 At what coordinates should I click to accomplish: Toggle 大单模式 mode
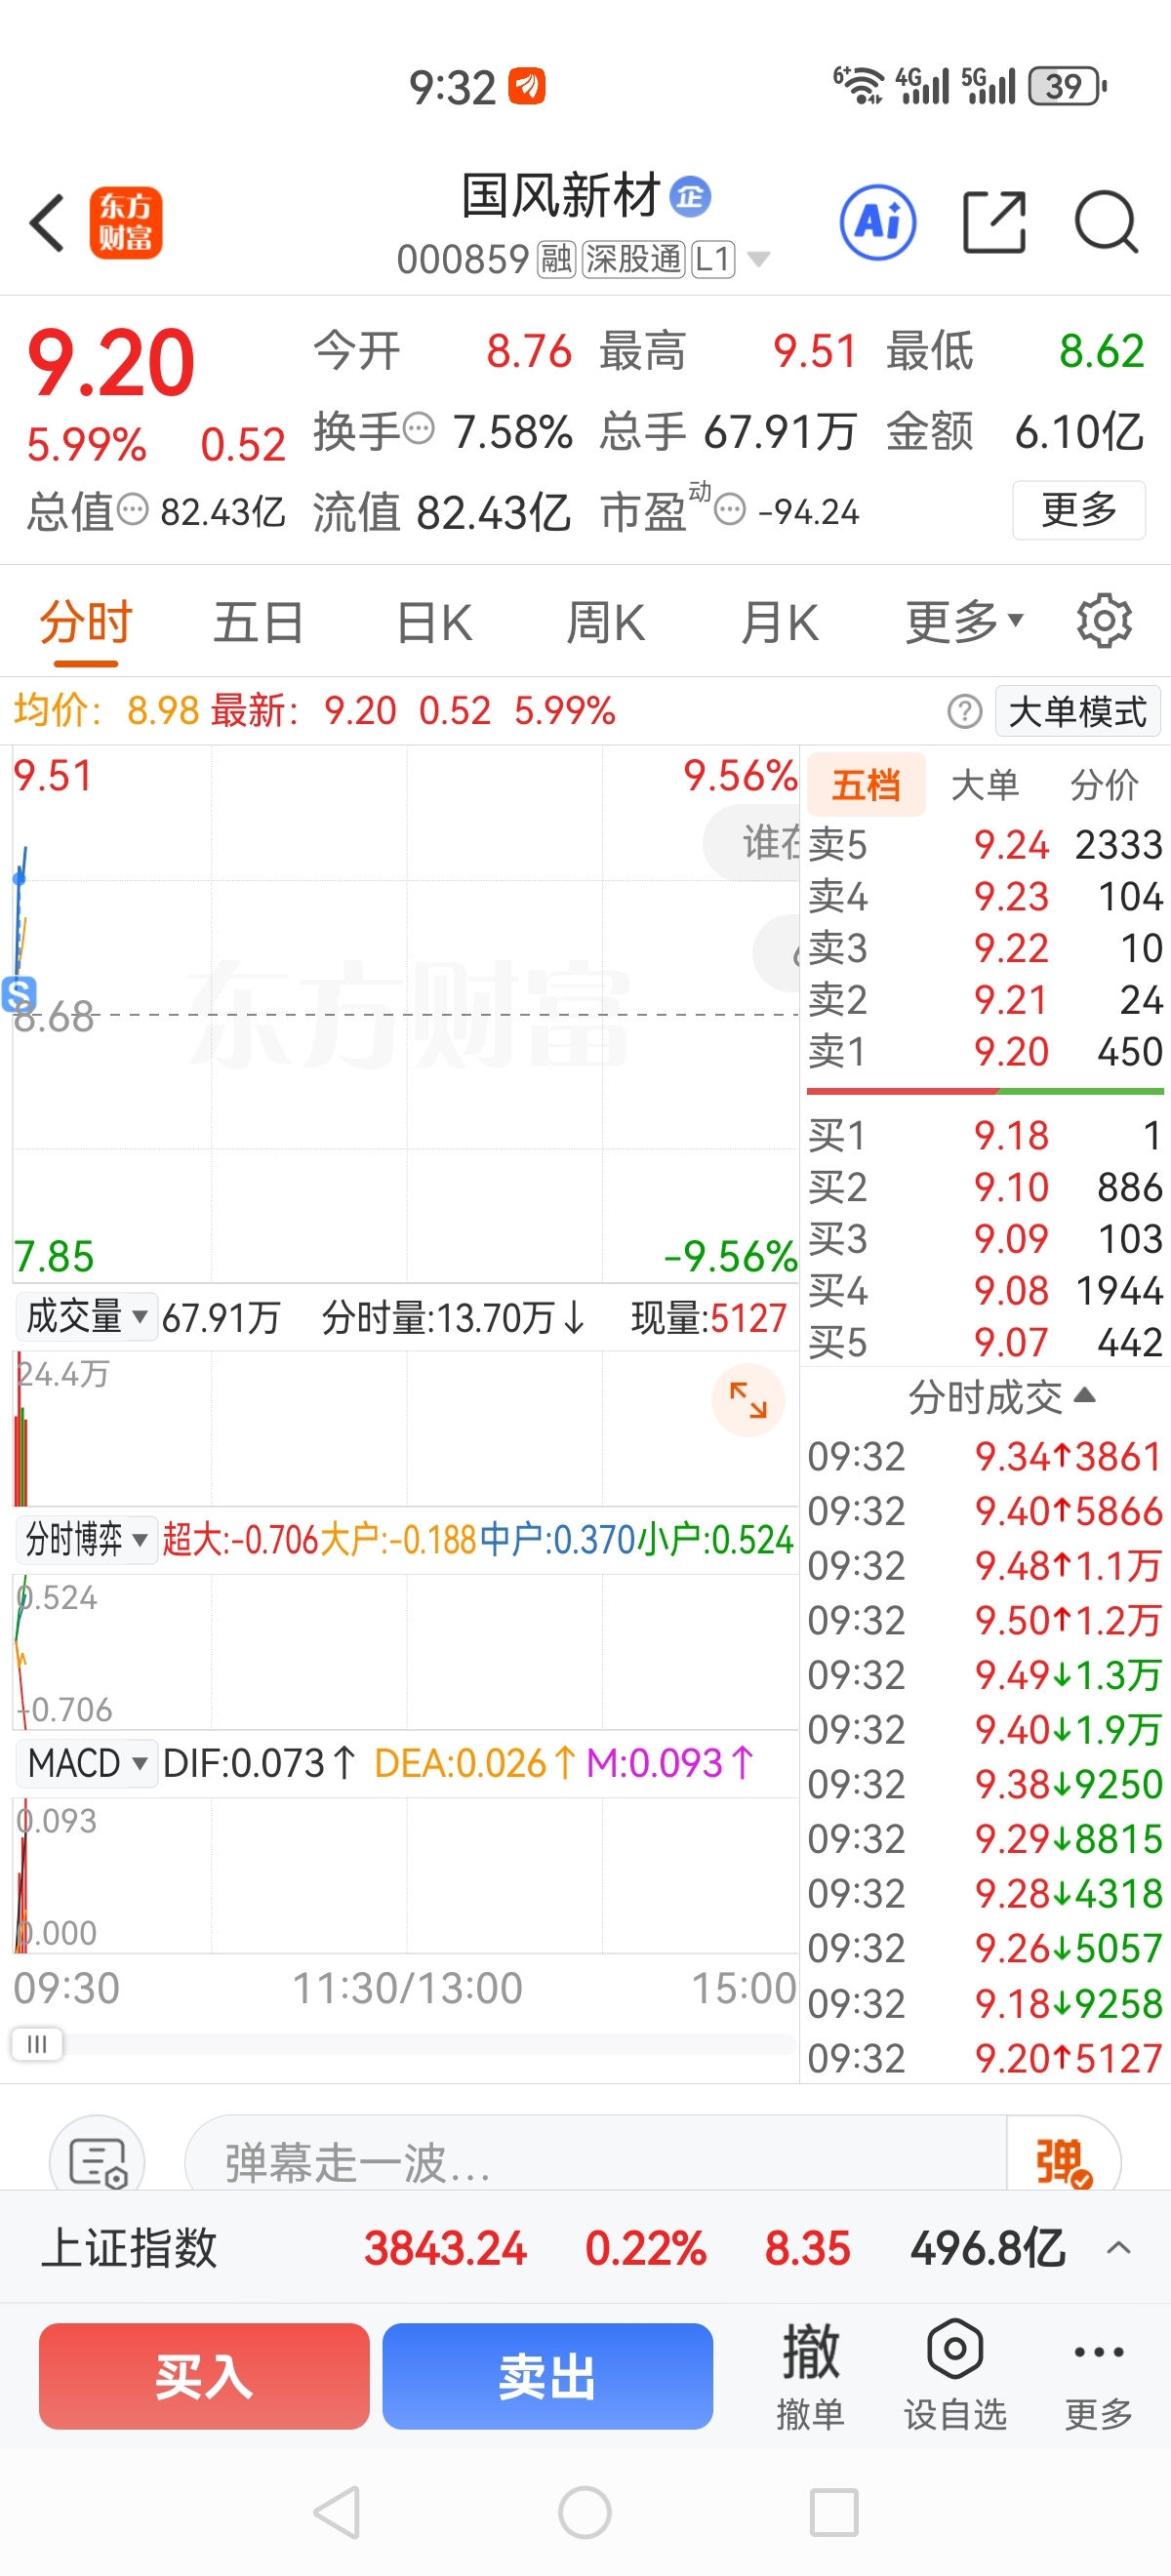(1078, 711)
